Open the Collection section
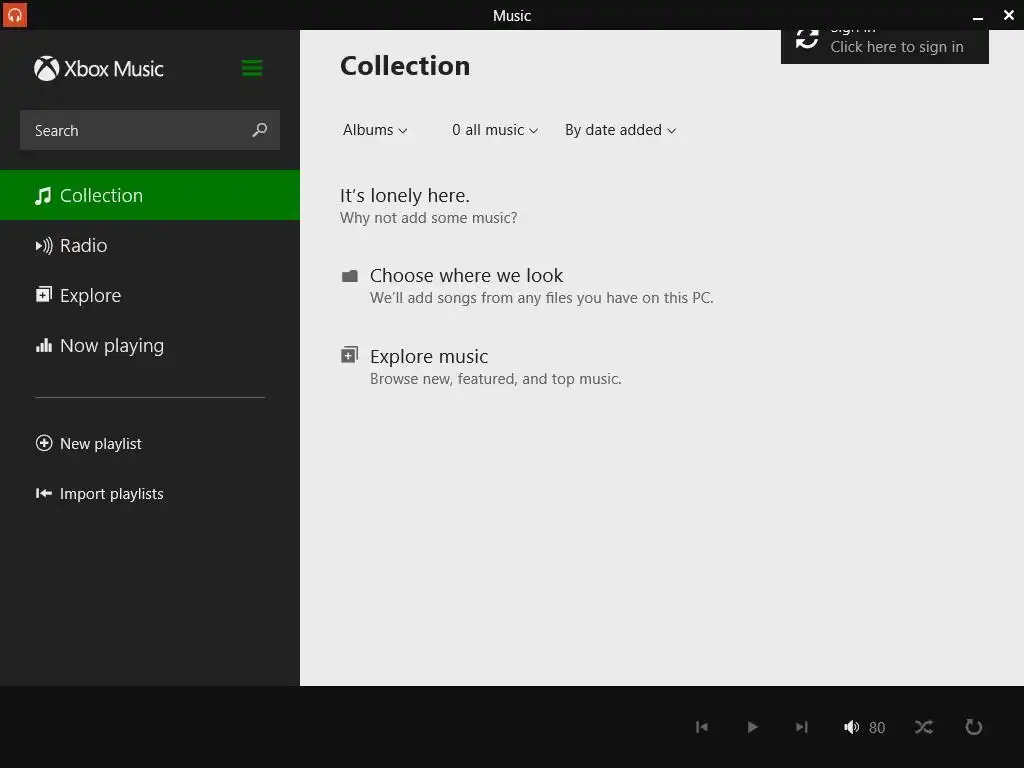Image resolution: width=1024 pixels, height=768 pixels. coord(150,195)
